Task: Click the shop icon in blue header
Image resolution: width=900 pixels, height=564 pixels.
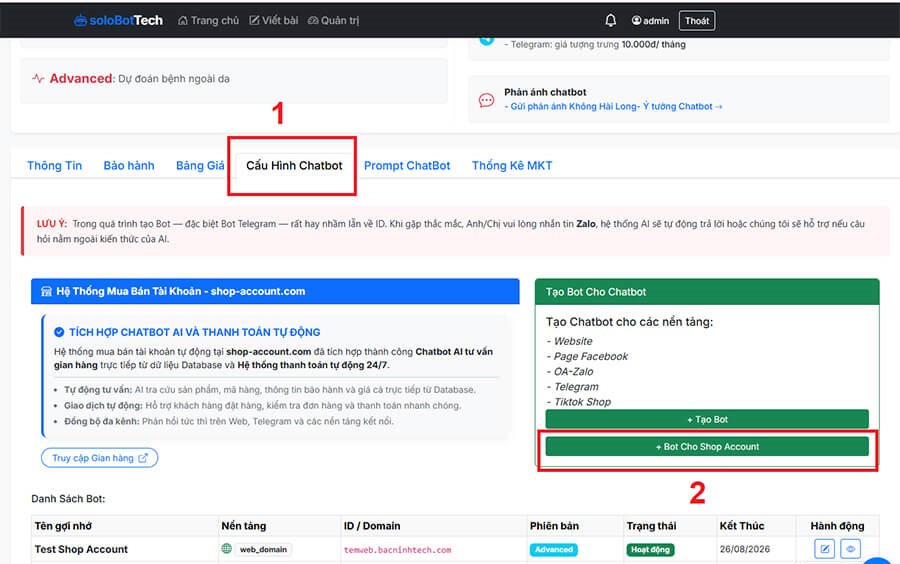Action: coord(46,291)
